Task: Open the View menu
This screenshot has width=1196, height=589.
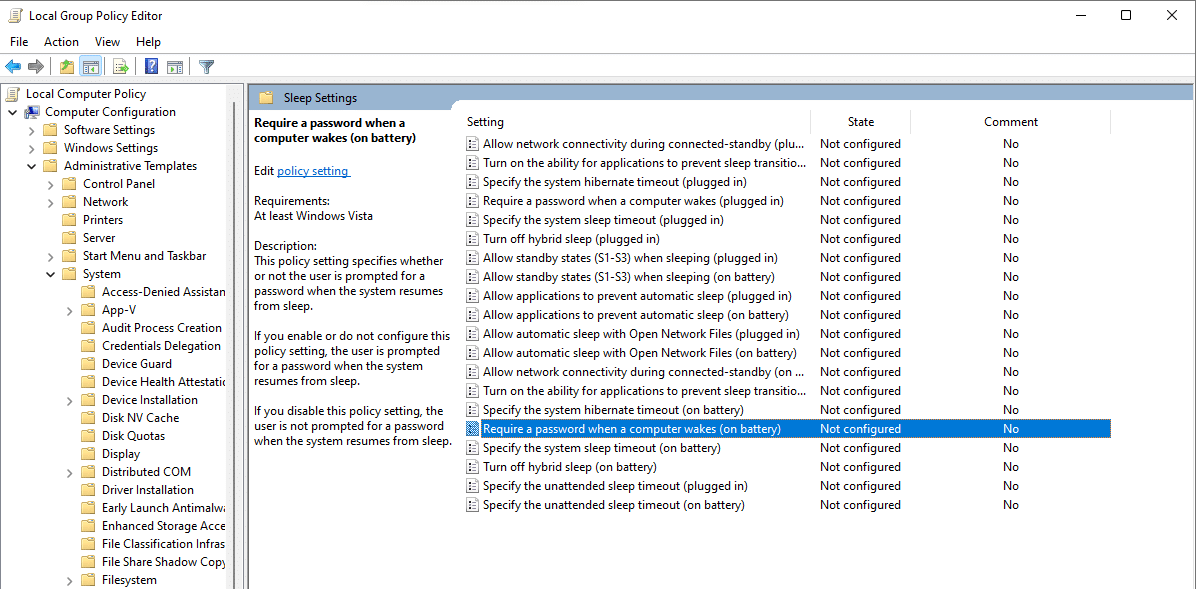Action: [x=107, y=42]
